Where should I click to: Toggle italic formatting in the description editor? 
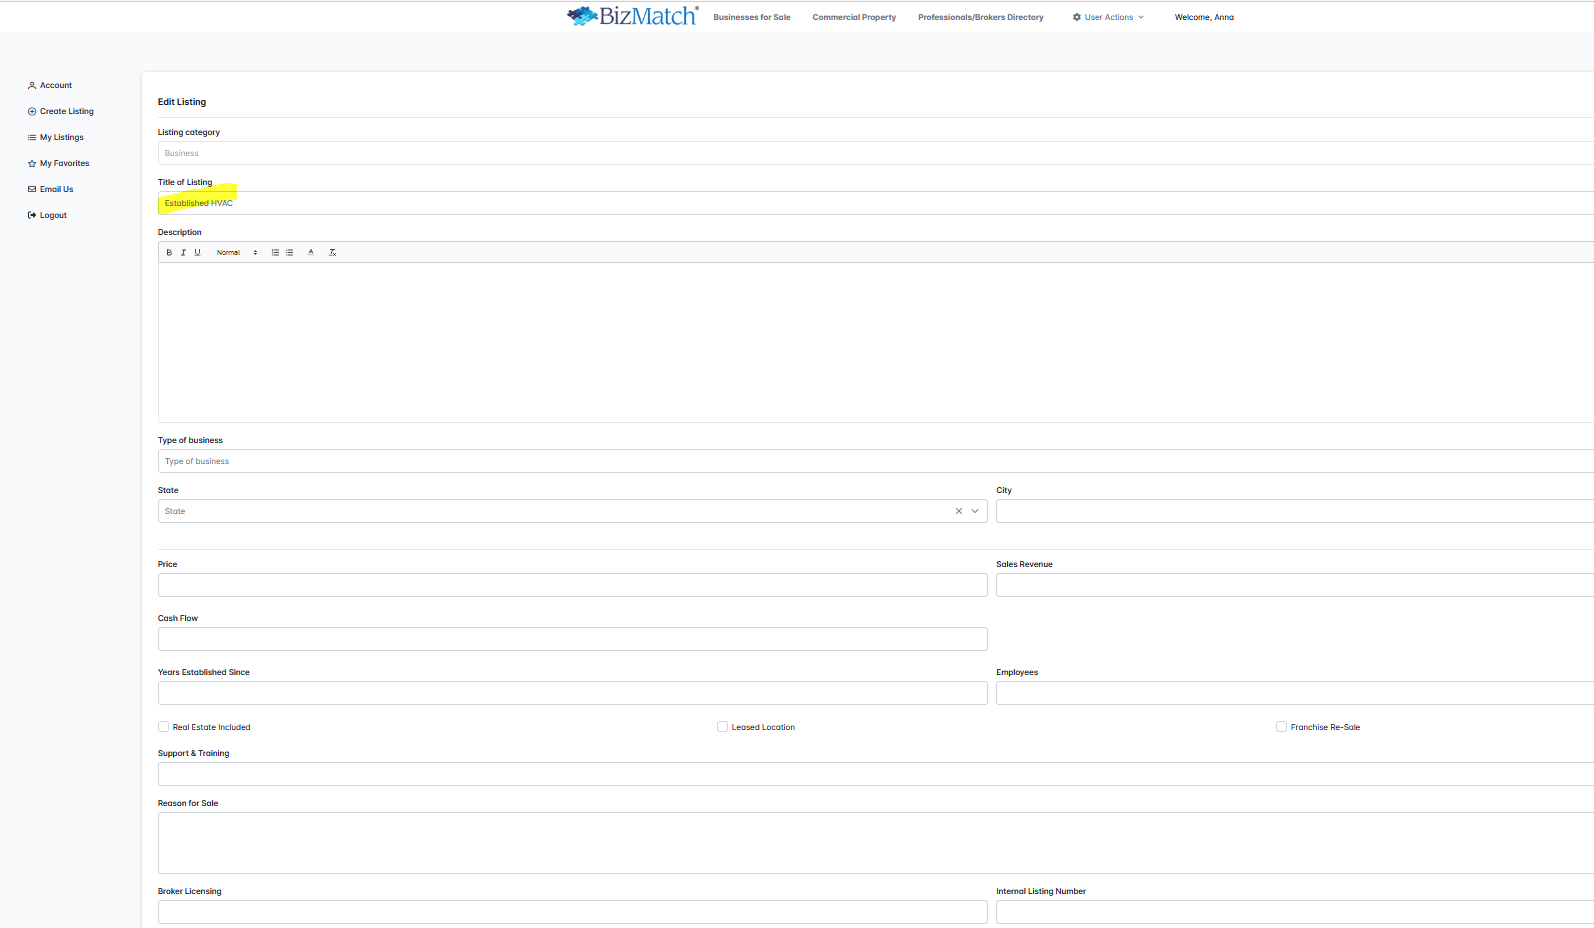(183, 253)
